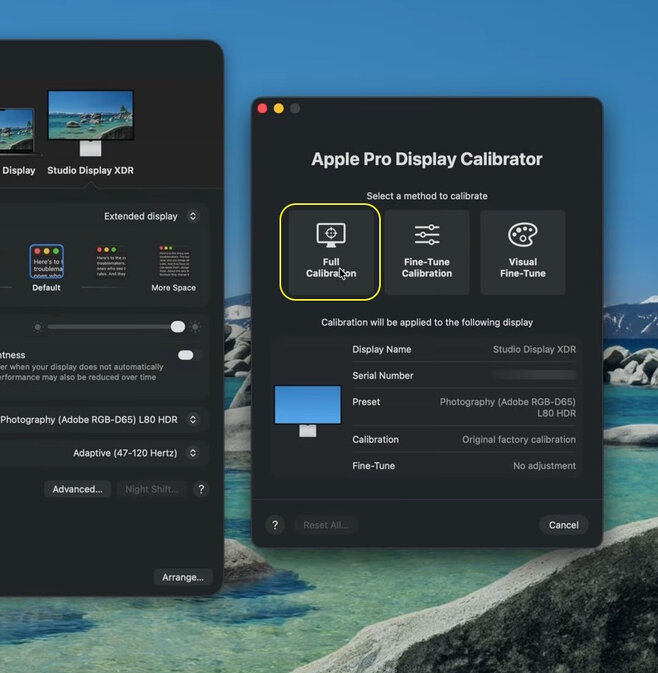Click the Apple Pro Display Calibrator title

pos(427,159)
